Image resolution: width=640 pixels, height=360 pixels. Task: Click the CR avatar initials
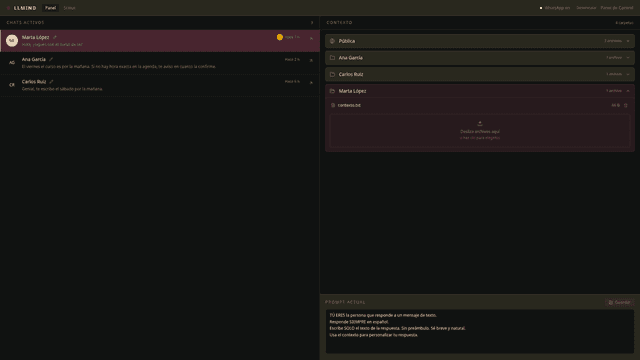[12, 85]
